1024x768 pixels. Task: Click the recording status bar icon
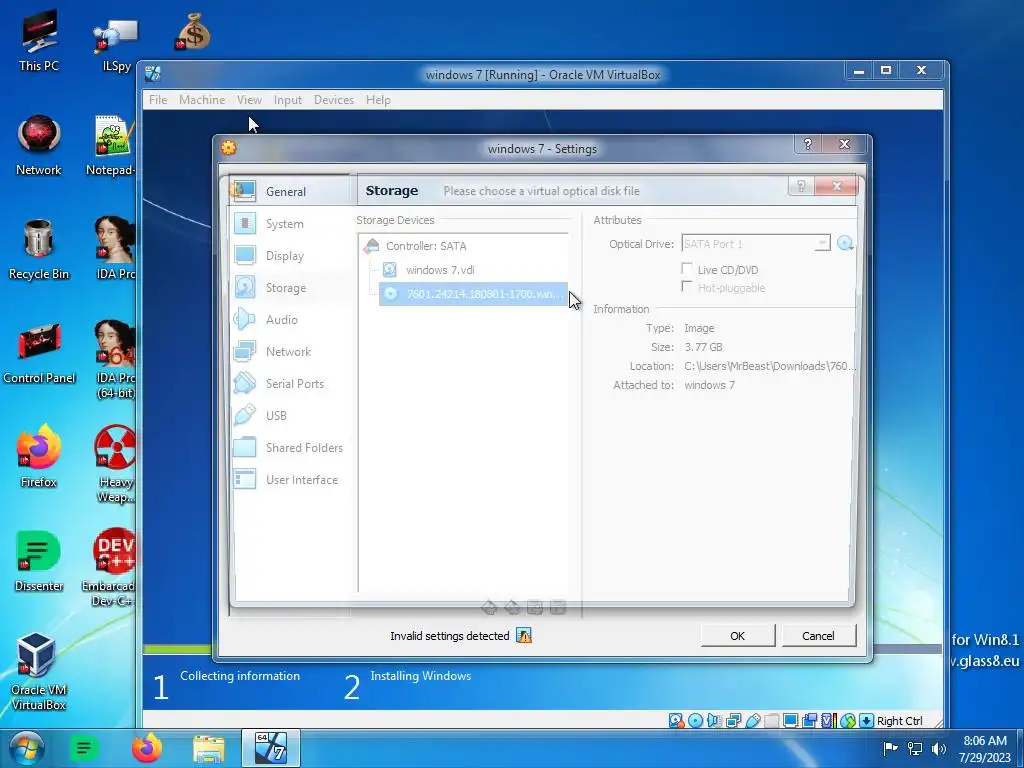810,720
